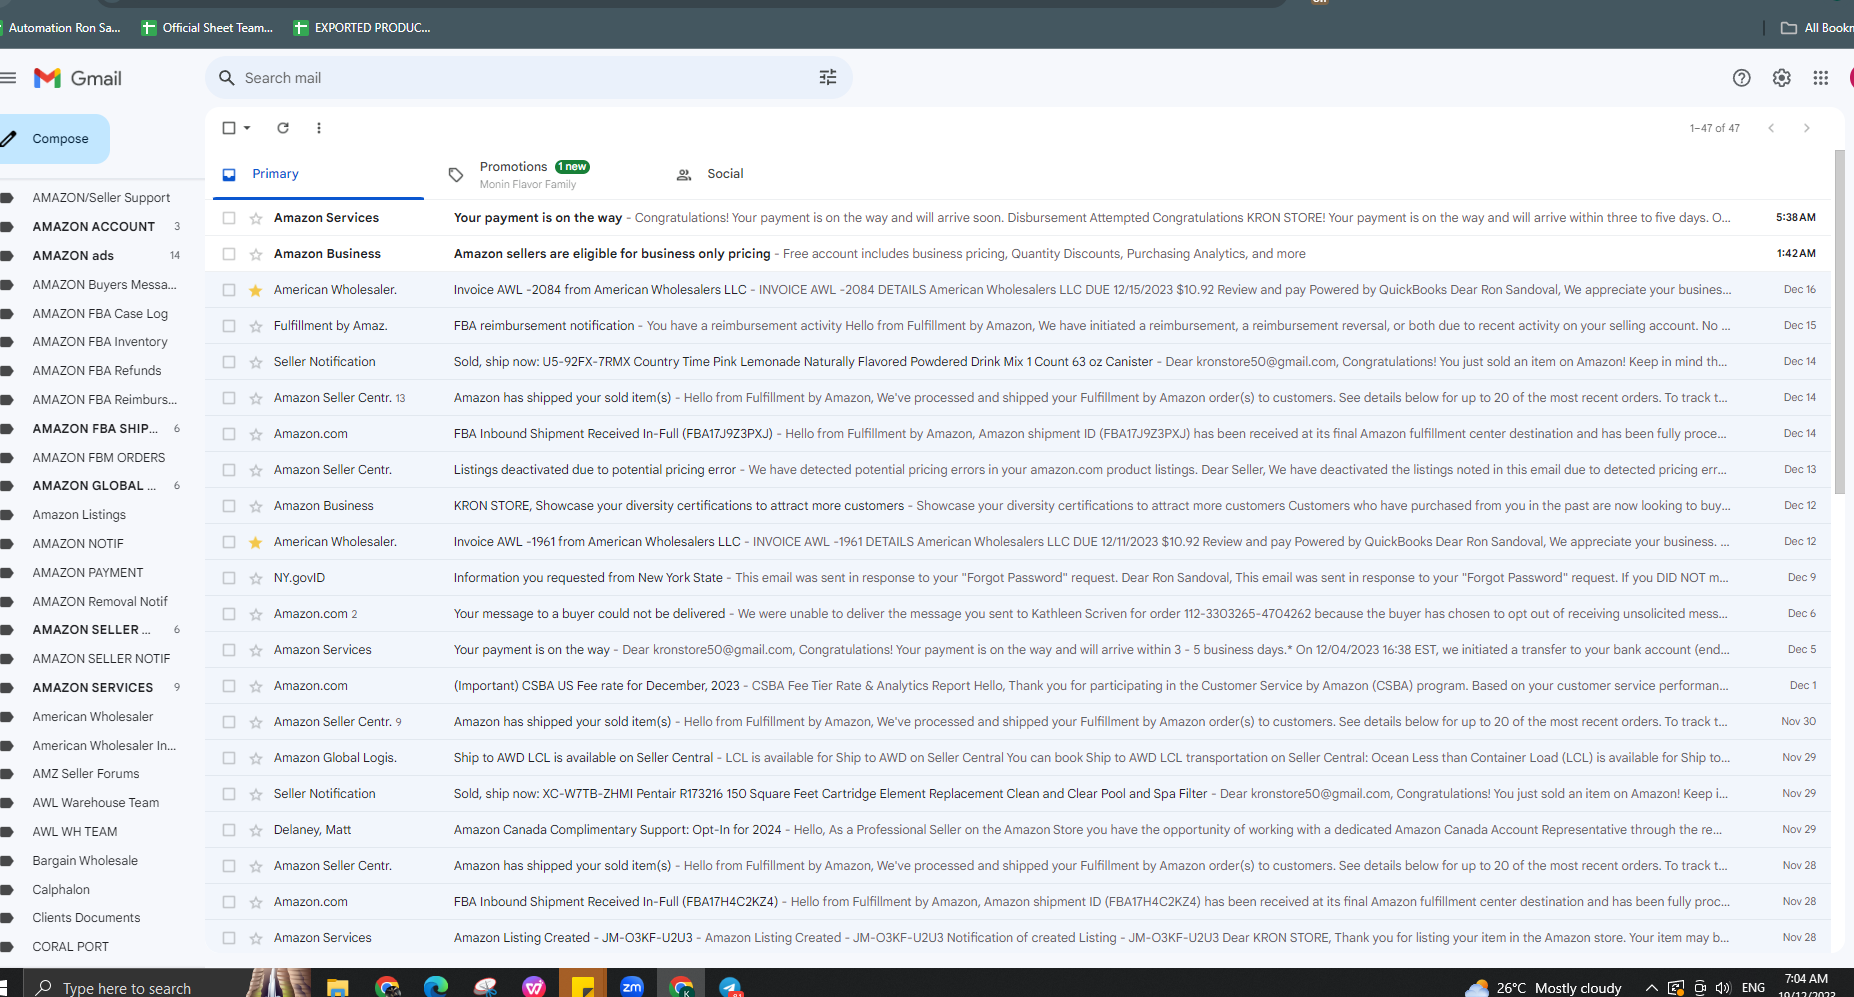Open the AMAZON/Seller Support label

[101, 198]
